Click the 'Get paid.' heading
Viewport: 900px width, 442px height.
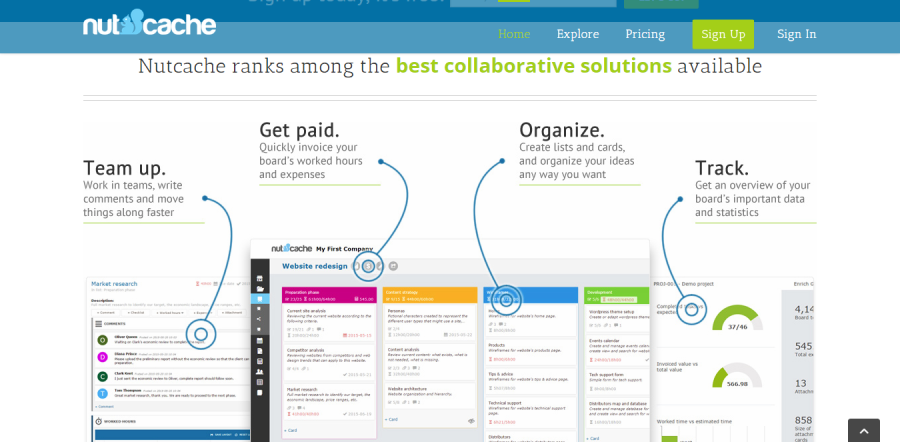[299, 130]
